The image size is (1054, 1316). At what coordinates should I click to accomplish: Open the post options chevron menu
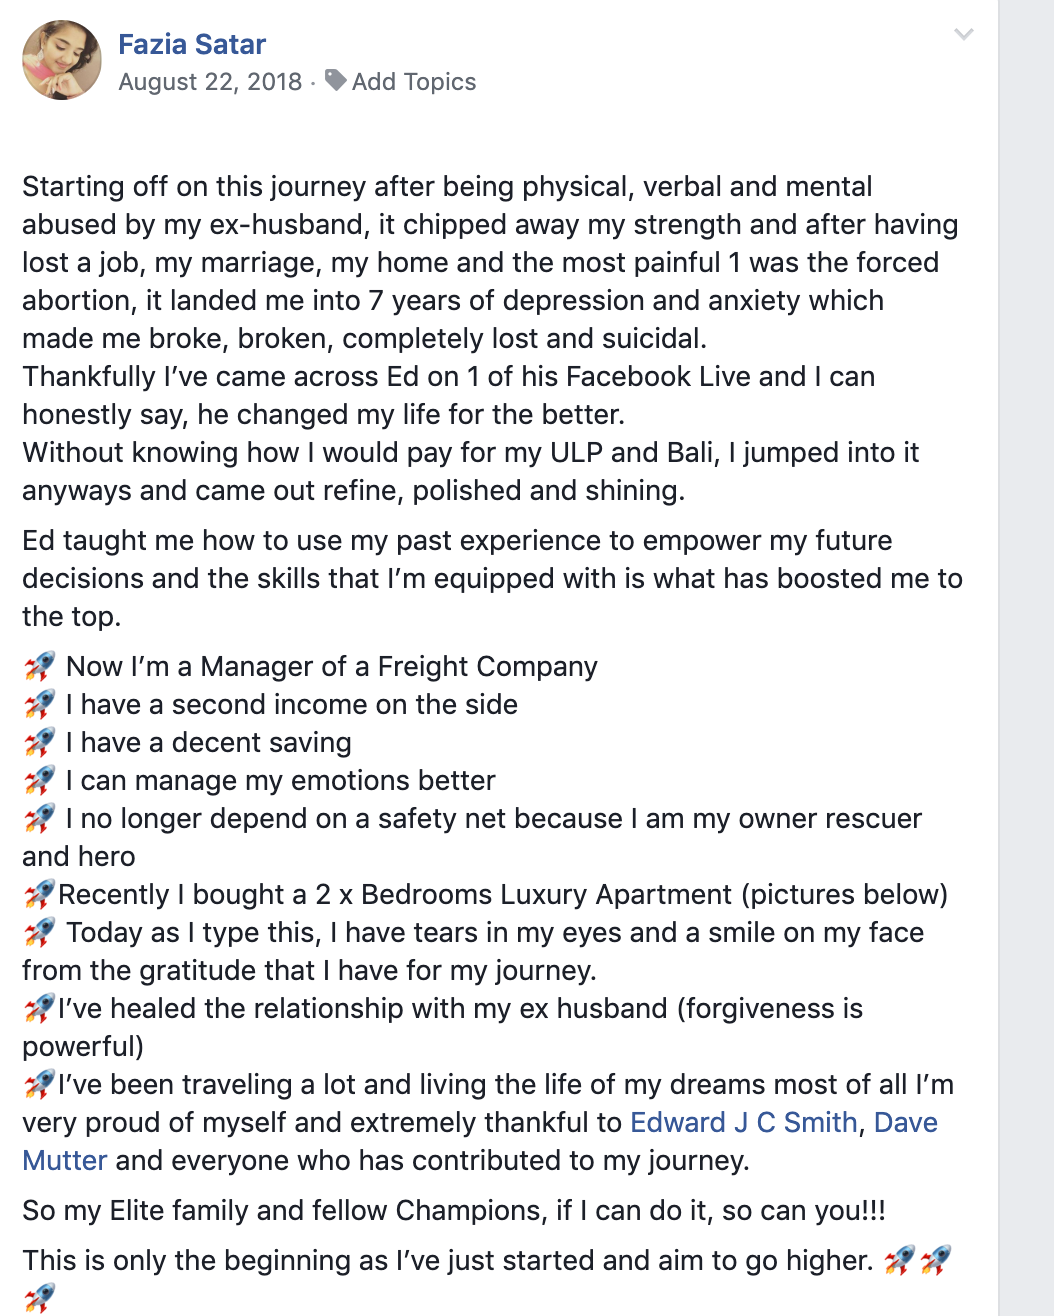(963, 35)
